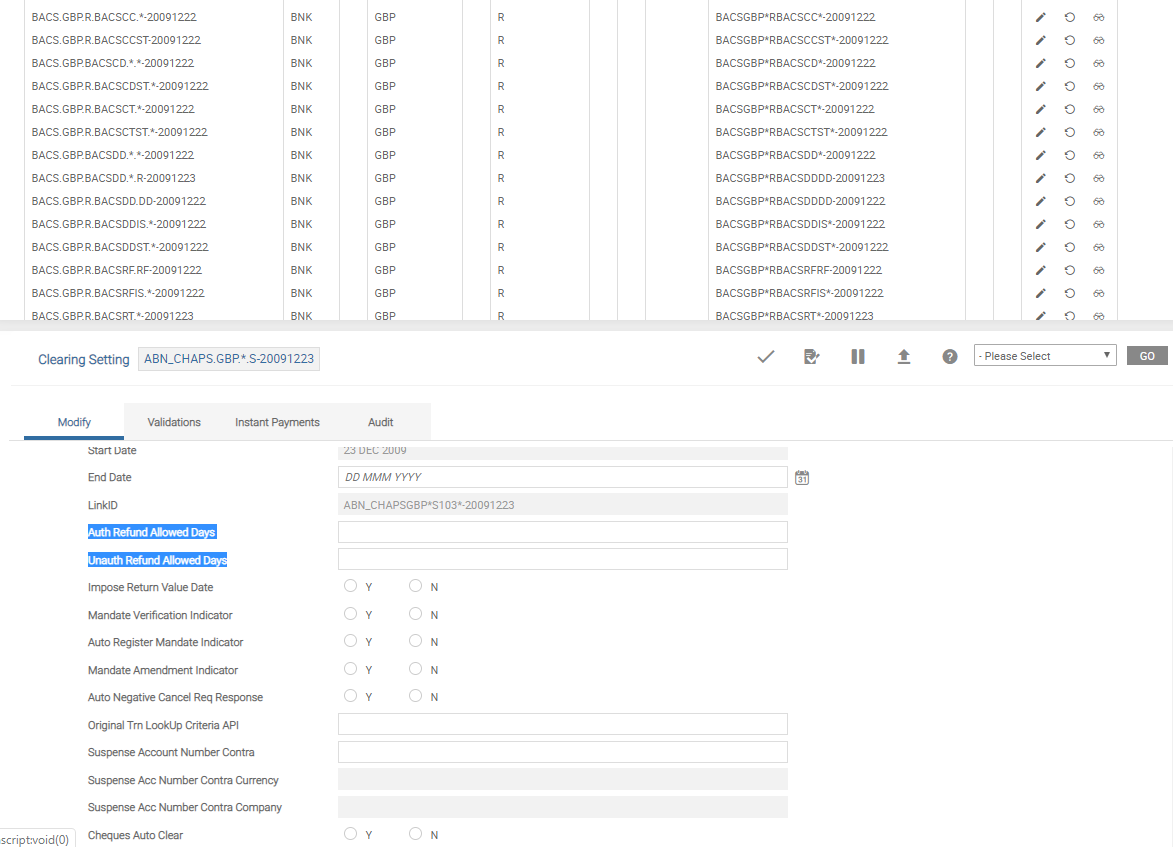Image resolution: width=1173 pixels, height=847 pixels.
Task: Click reverse icon for BACS.GBP.R.BACSDDIS.*-20091222 row
Action: point(1069,224)
